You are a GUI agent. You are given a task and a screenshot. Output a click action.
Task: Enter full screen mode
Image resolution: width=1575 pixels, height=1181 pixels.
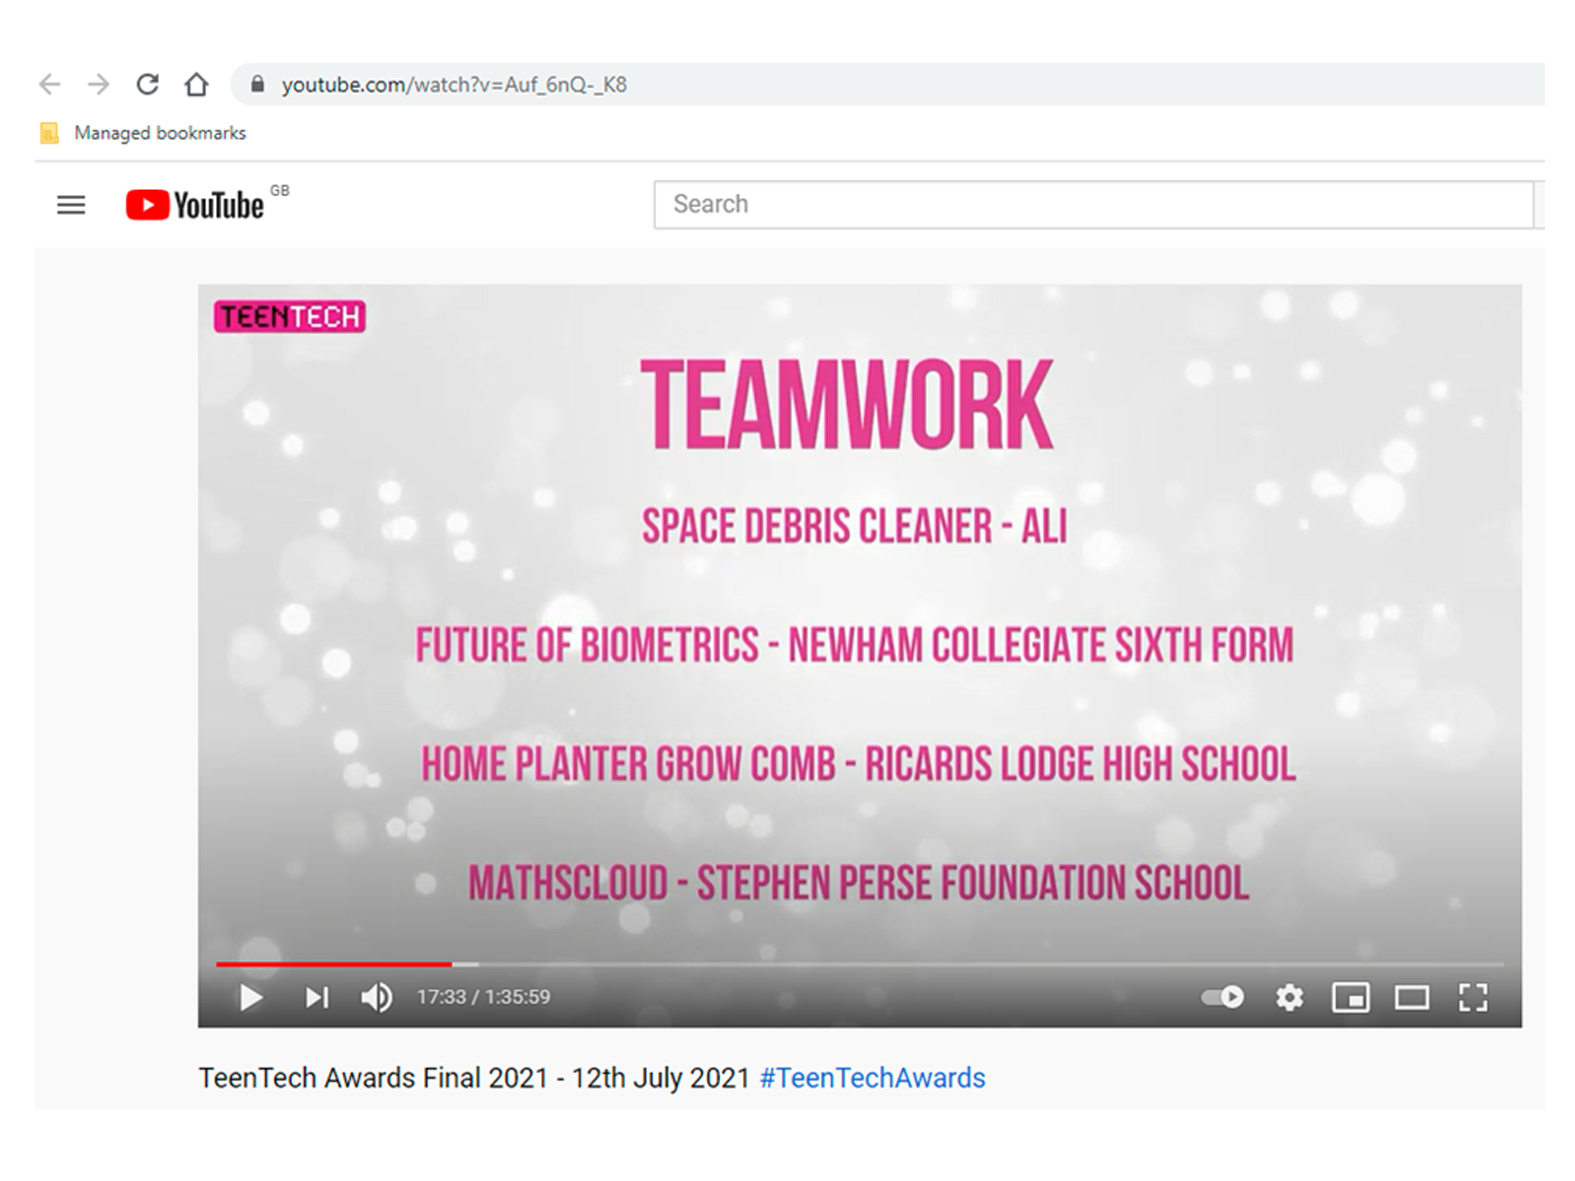(x=1473, y=997)
